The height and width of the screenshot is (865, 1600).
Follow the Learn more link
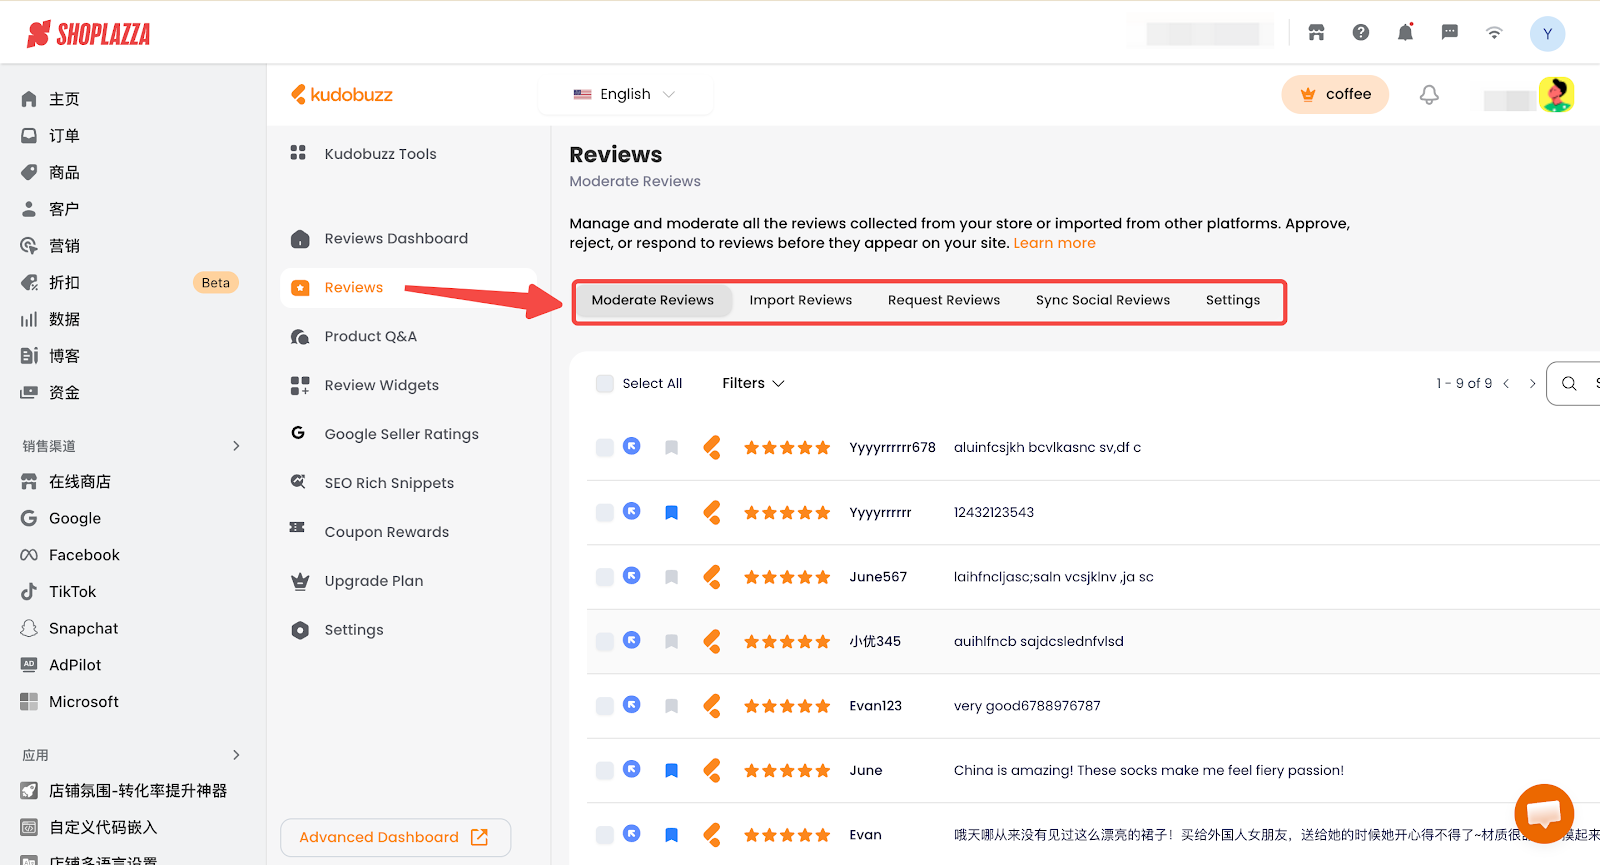click(1054, 244)
